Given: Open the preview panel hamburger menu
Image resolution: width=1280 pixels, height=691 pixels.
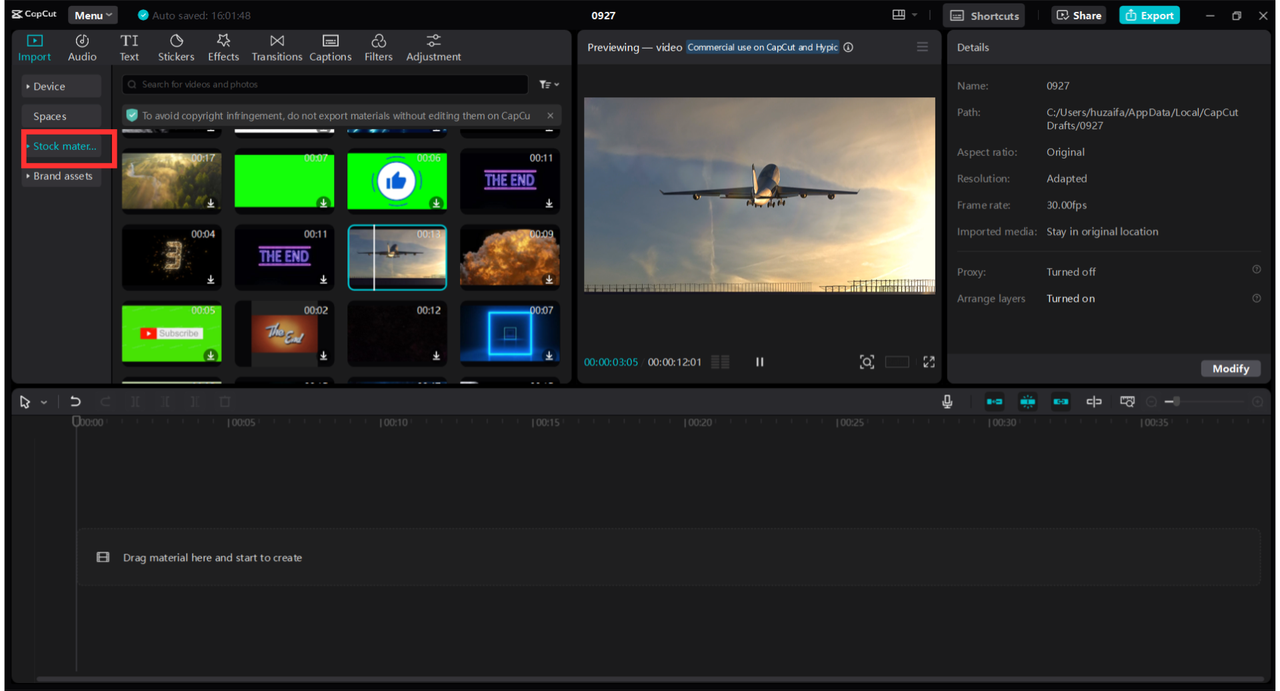Looking at the screenshot, I should click(x=922, y=47).
